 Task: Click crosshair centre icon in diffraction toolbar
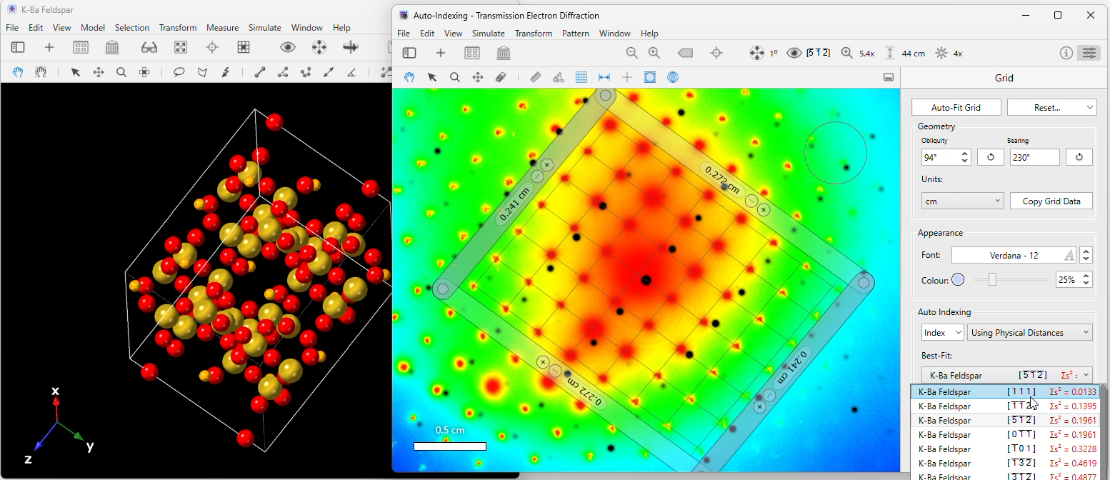click(716, 53)
